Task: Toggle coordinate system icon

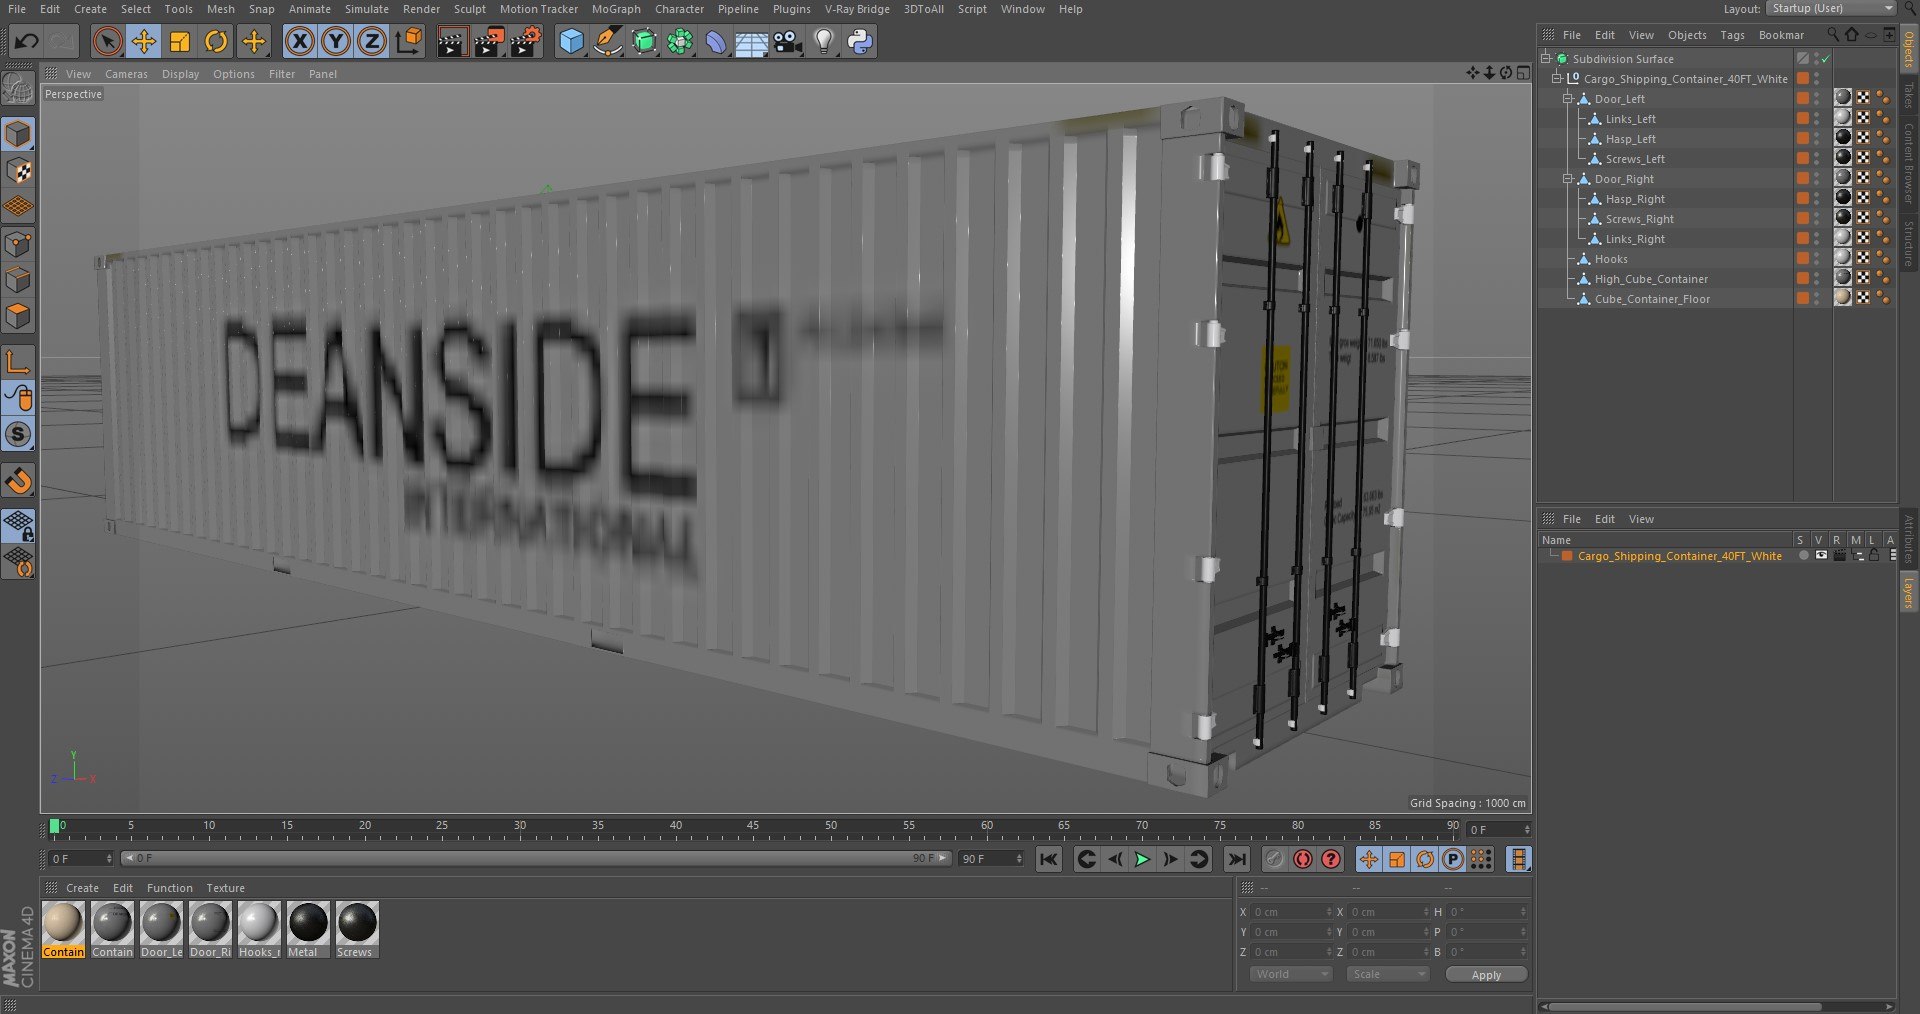Action: tap(409, 41)
